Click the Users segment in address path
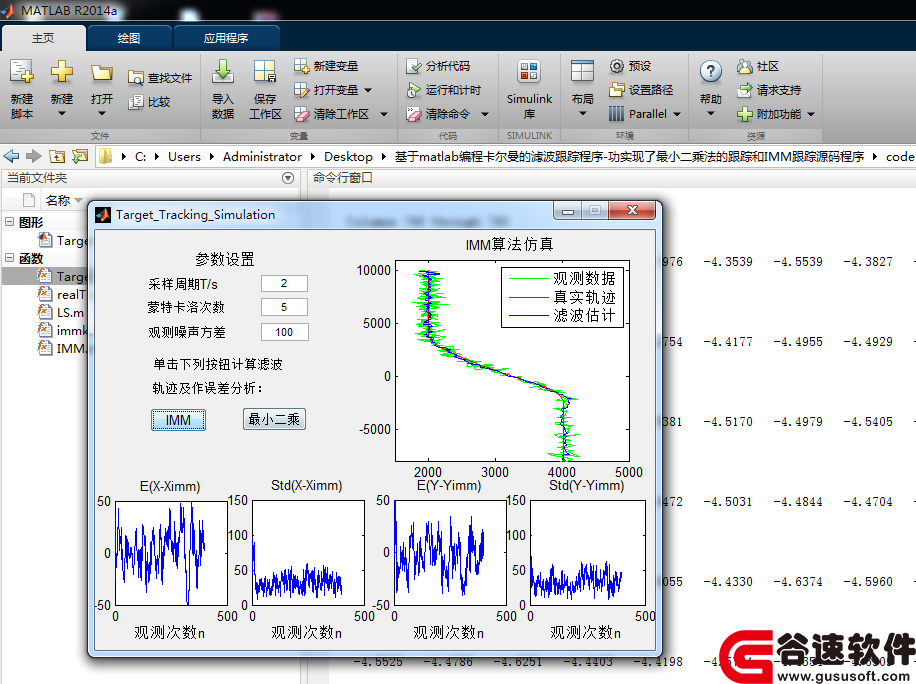The height and width of the screenshot is (684, 916). tap(184, 157)
